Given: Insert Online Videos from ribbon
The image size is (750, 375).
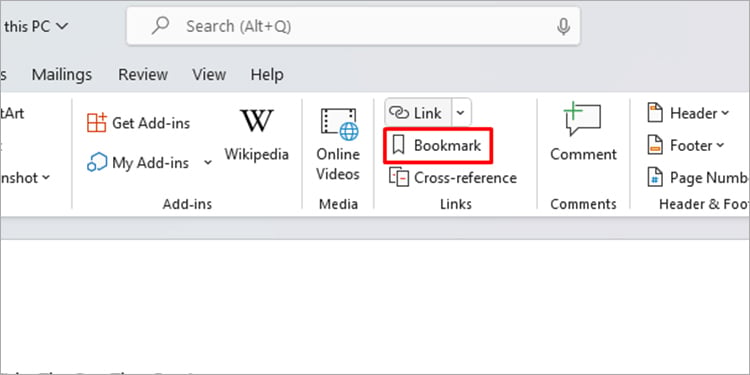Looking at the screenshot, I should (x=338, y=145).
